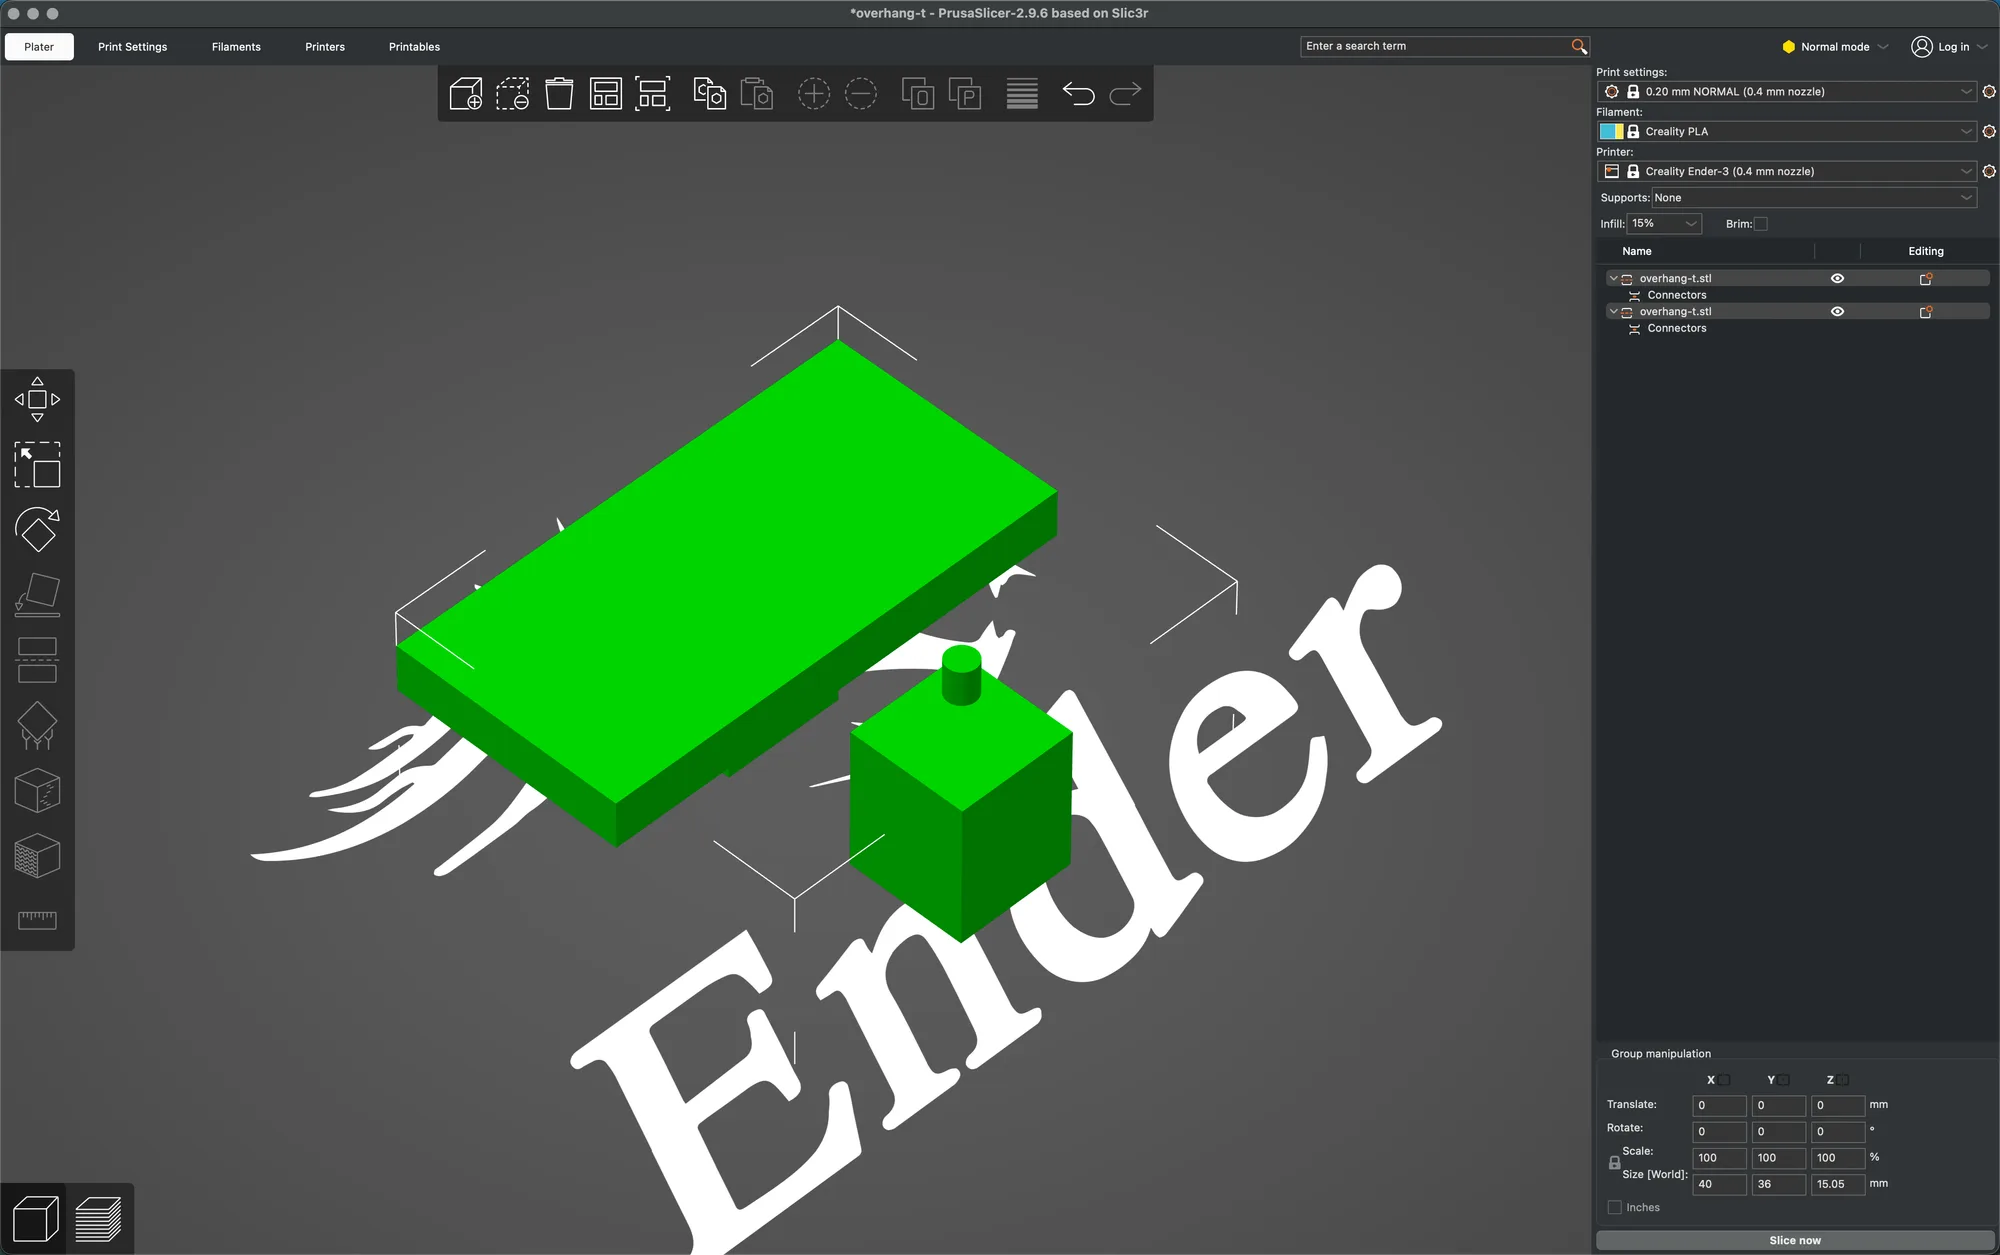Image resolution: width=2000 pixels, height=1255 pixels.
Task: Collapse the first overhang-t.stl tree item
Action: [1613, 279]
